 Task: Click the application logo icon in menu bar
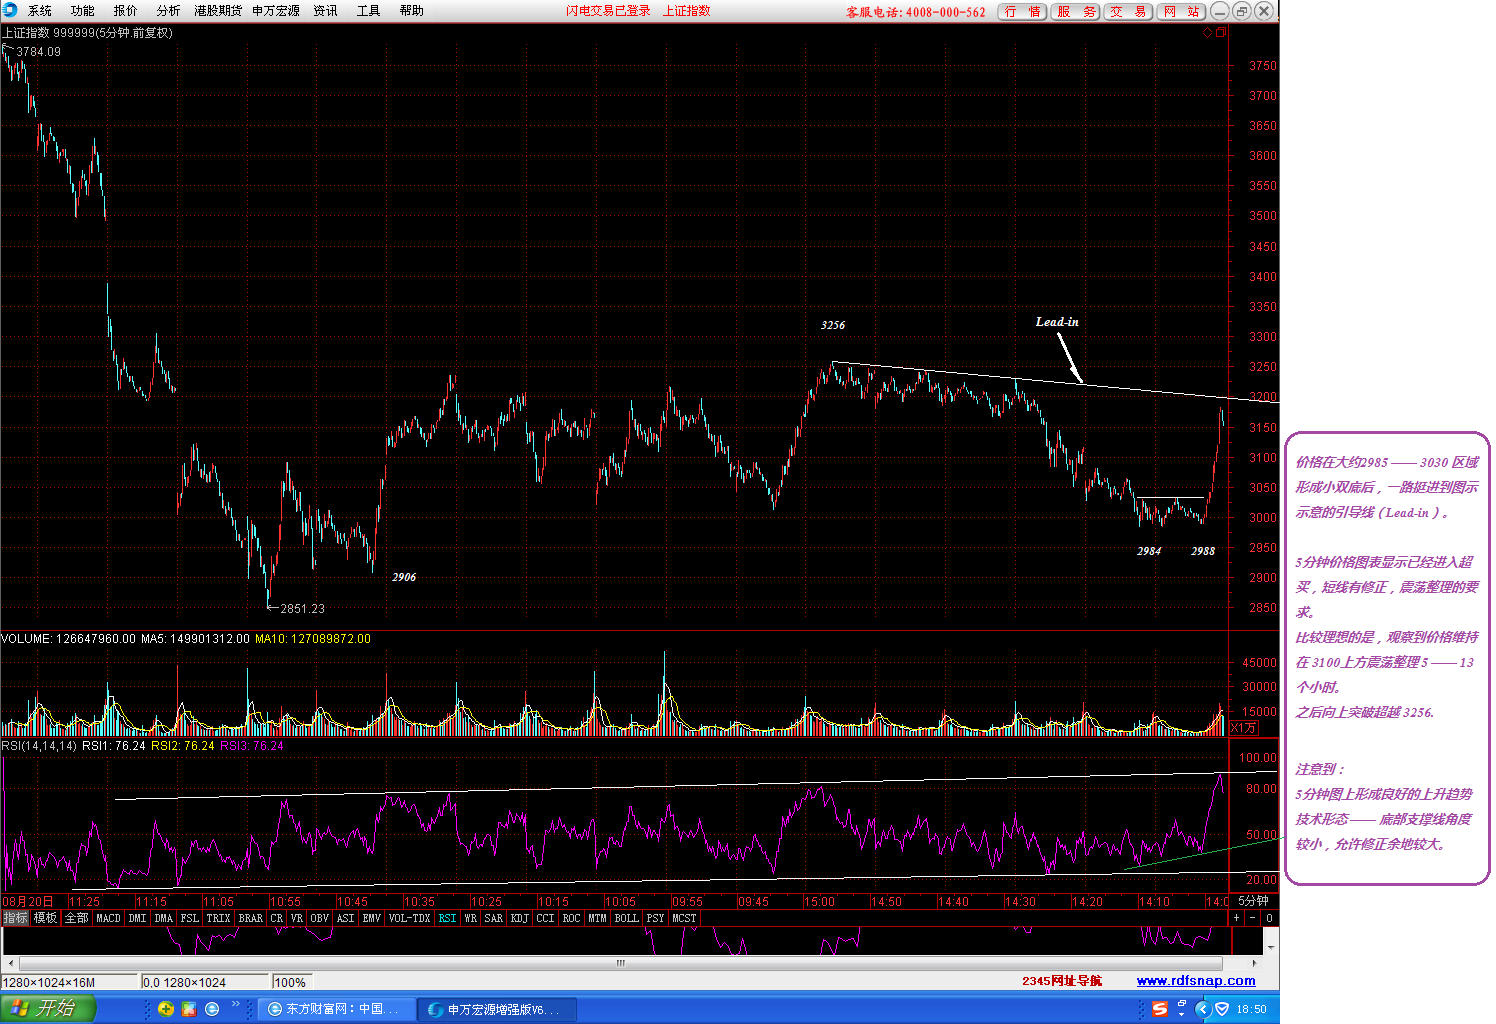[x=10, y=10]
